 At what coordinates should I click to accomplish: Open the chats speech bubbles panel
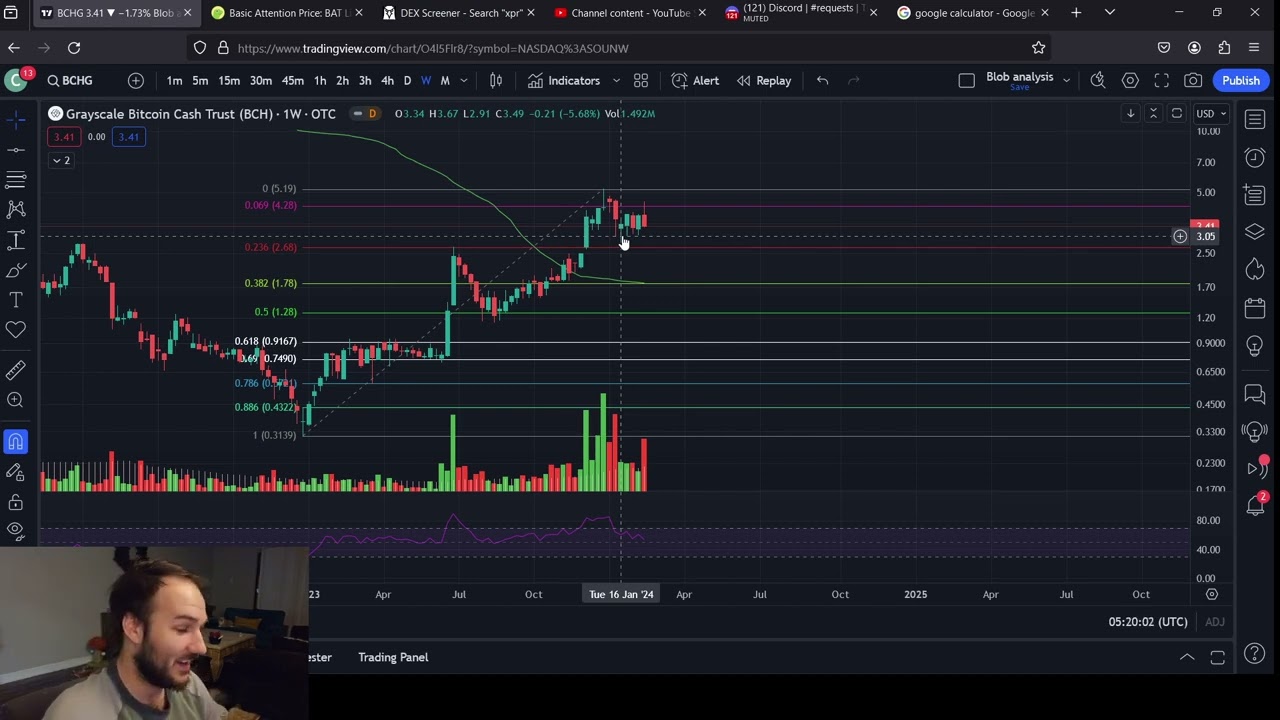pos(1255,394)
